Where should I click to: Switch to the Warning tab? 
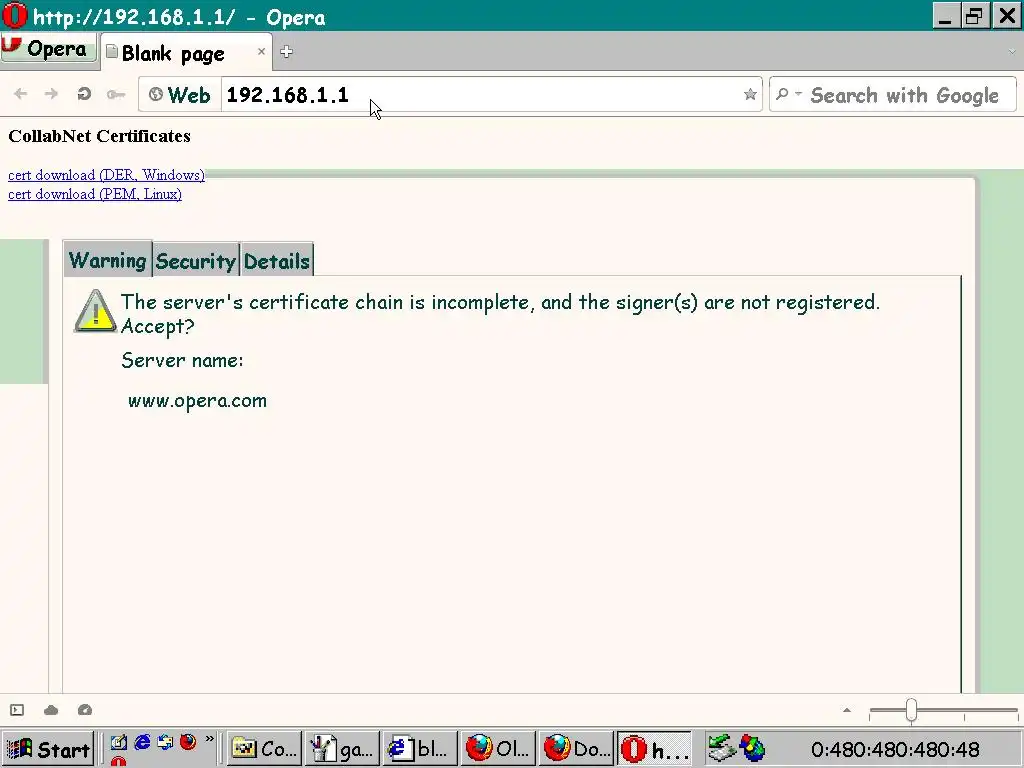click(x=108, y=260)
